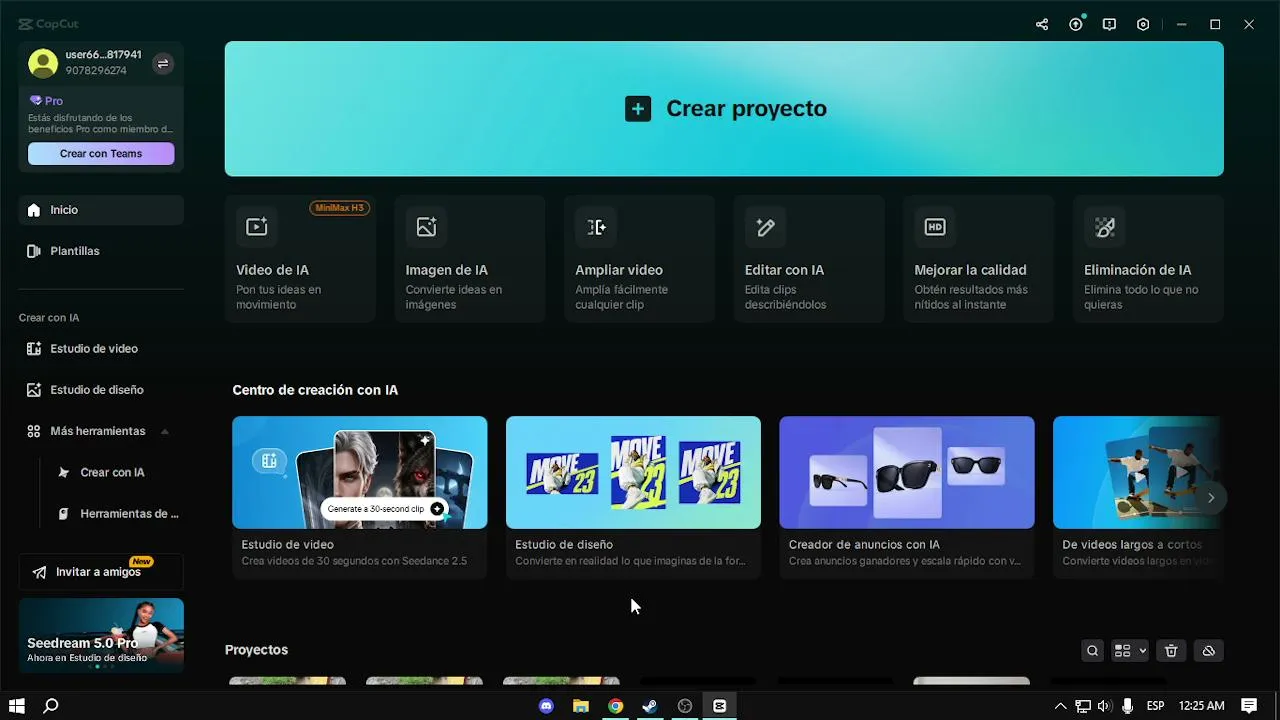This screenshot has width=1280, height=720.
Task: Click the CapCut icon in the taskbar
Action: tap(719, 706)
